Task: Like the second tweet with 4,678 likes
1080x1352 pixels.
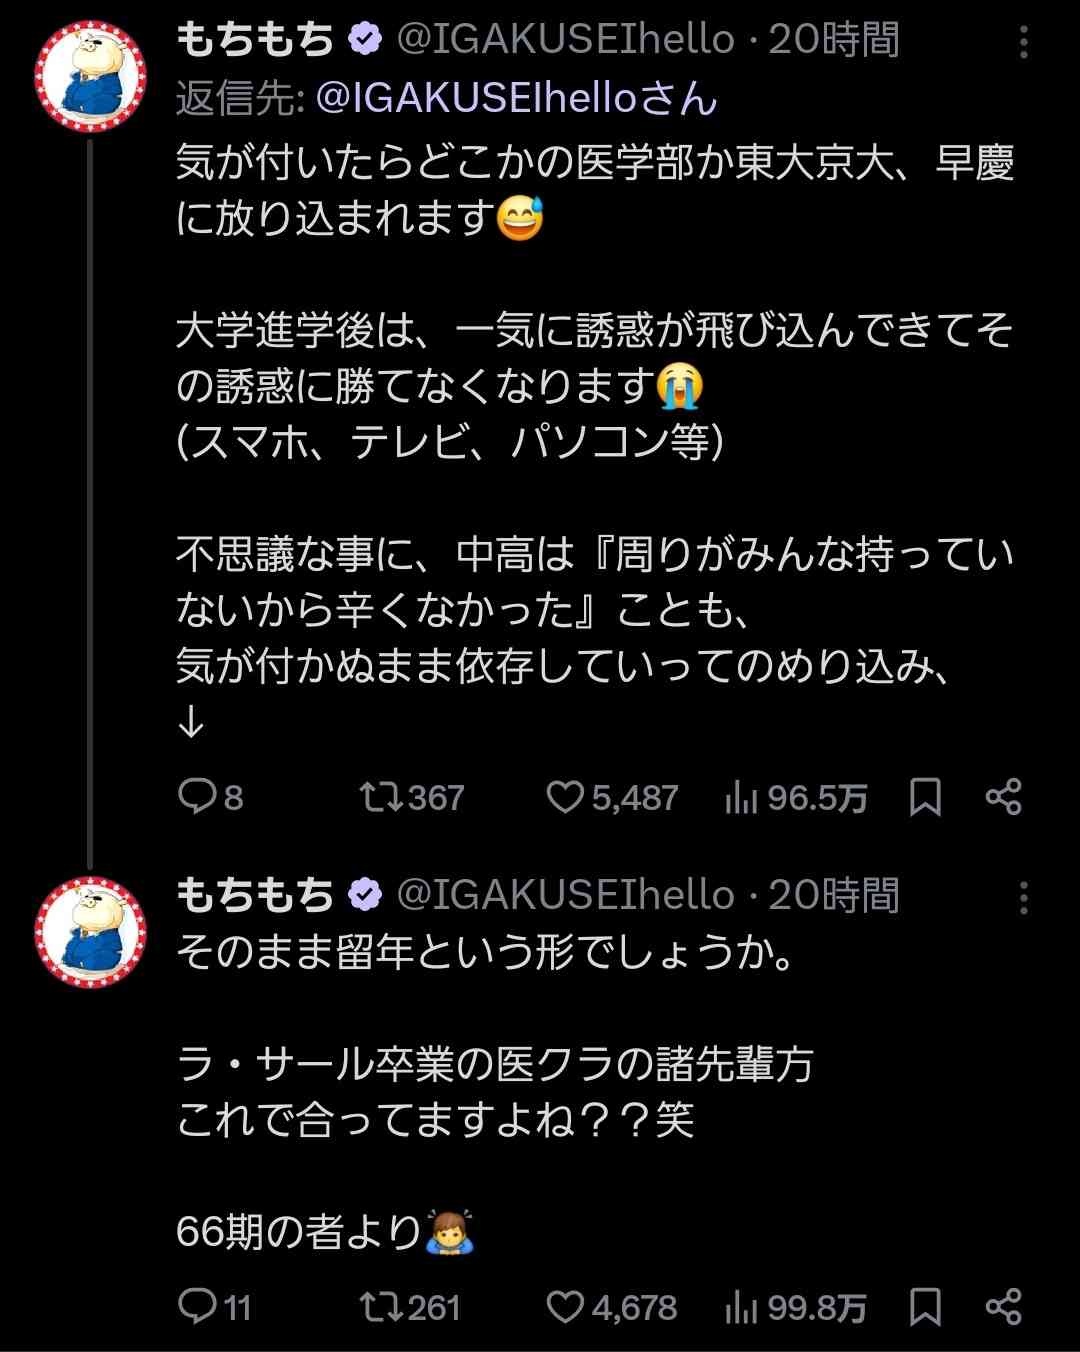Action: [x=565, y=1307]
